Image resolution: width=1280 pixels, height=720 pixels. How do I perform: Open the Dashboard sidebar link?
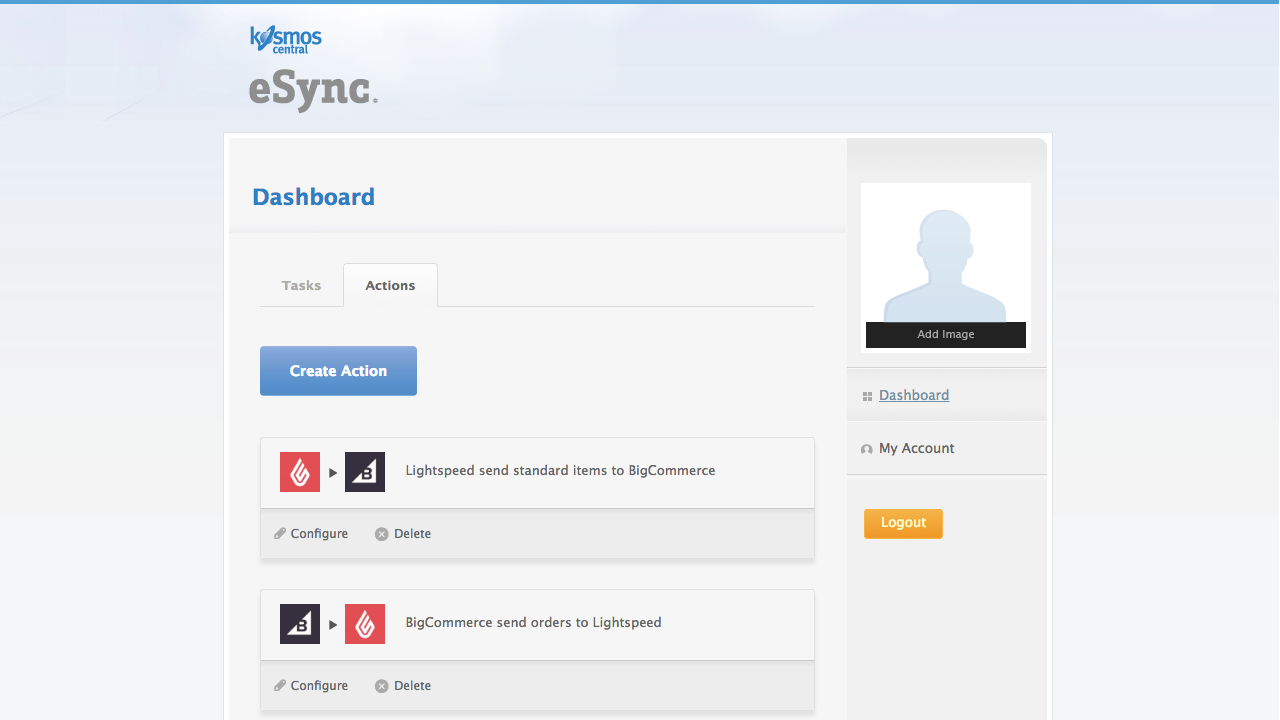tap(914, 395)
